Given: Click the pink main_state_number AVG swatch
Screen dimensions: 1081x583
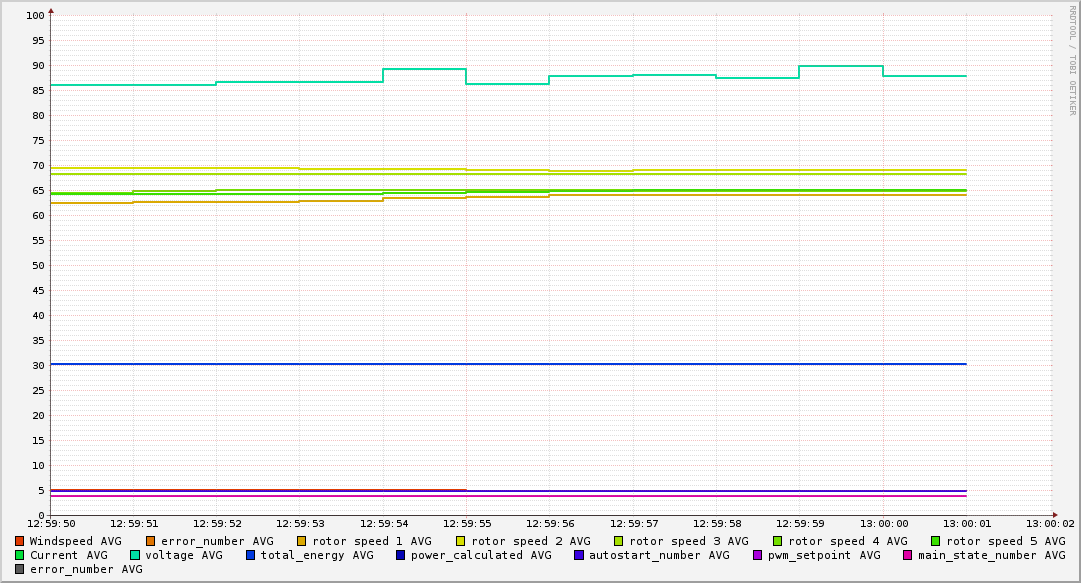Looking at the screenshot, I should (x=908, y=555).
